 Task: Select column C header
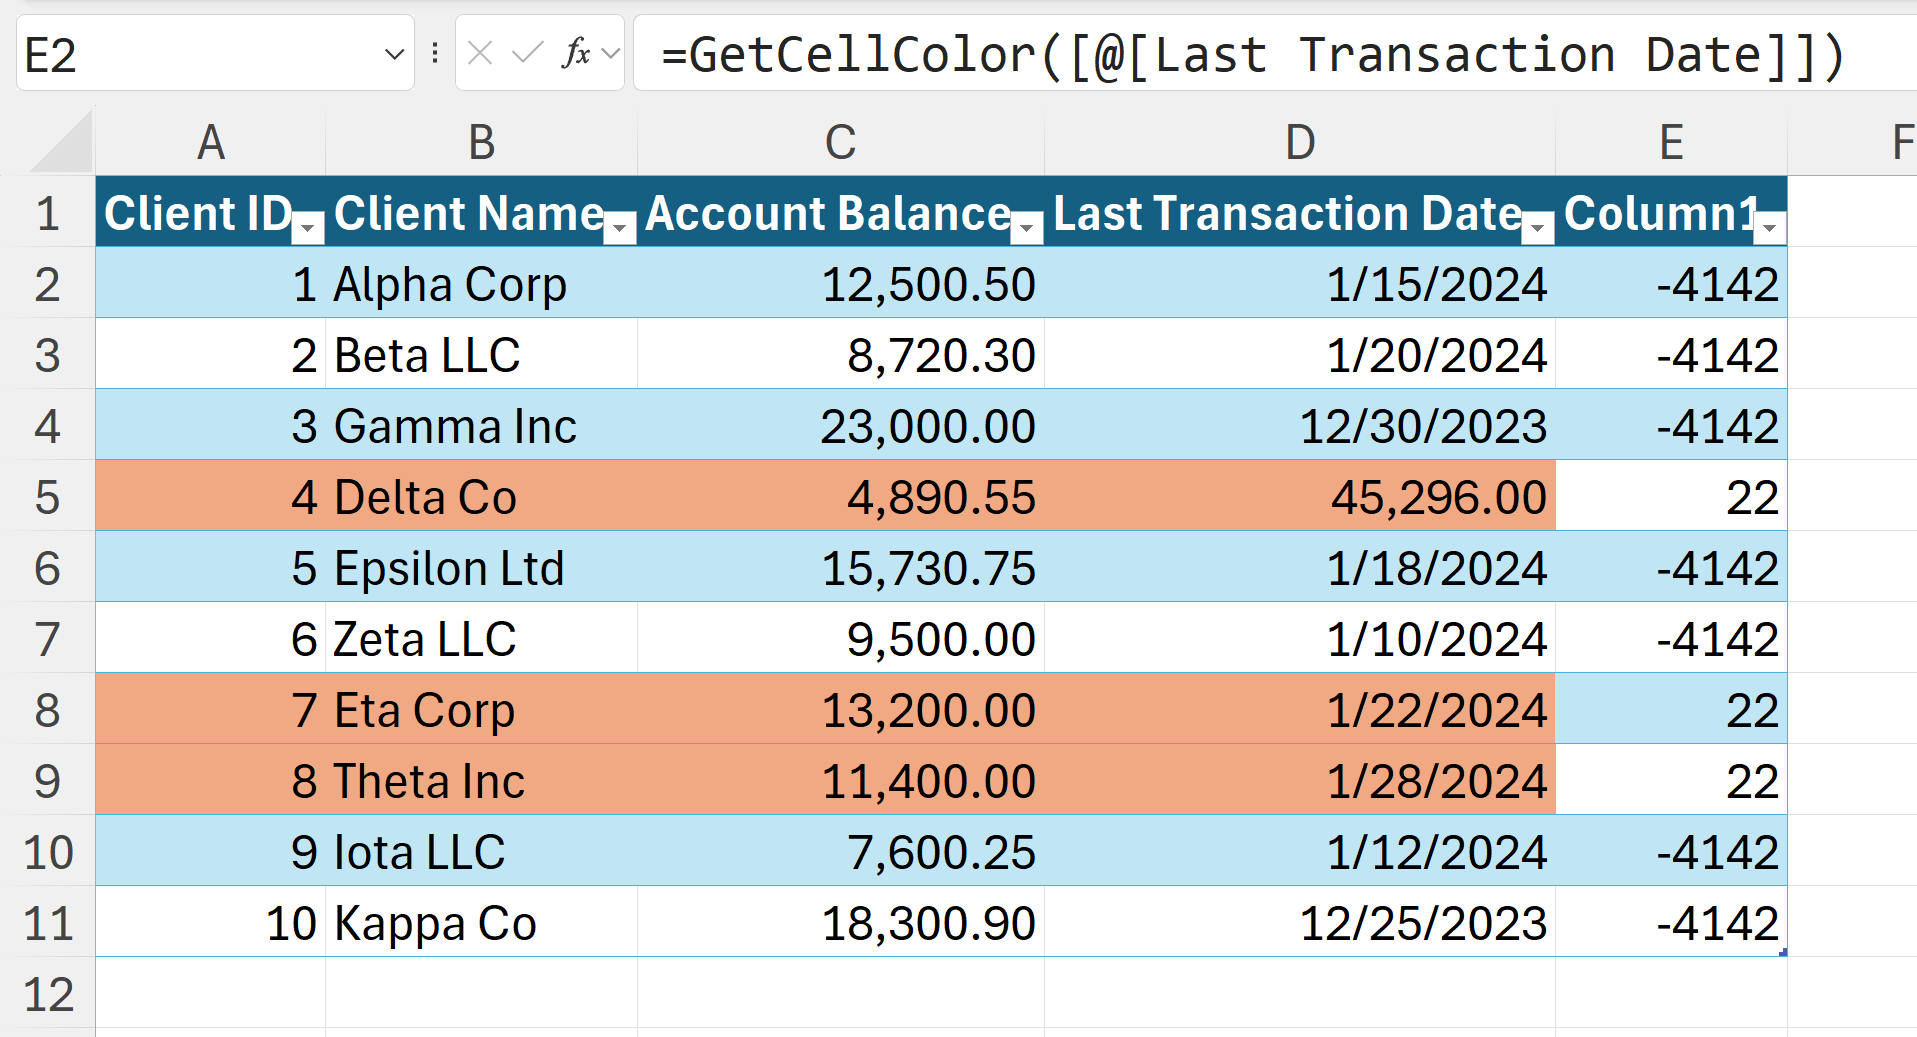[x=840, y=143]
